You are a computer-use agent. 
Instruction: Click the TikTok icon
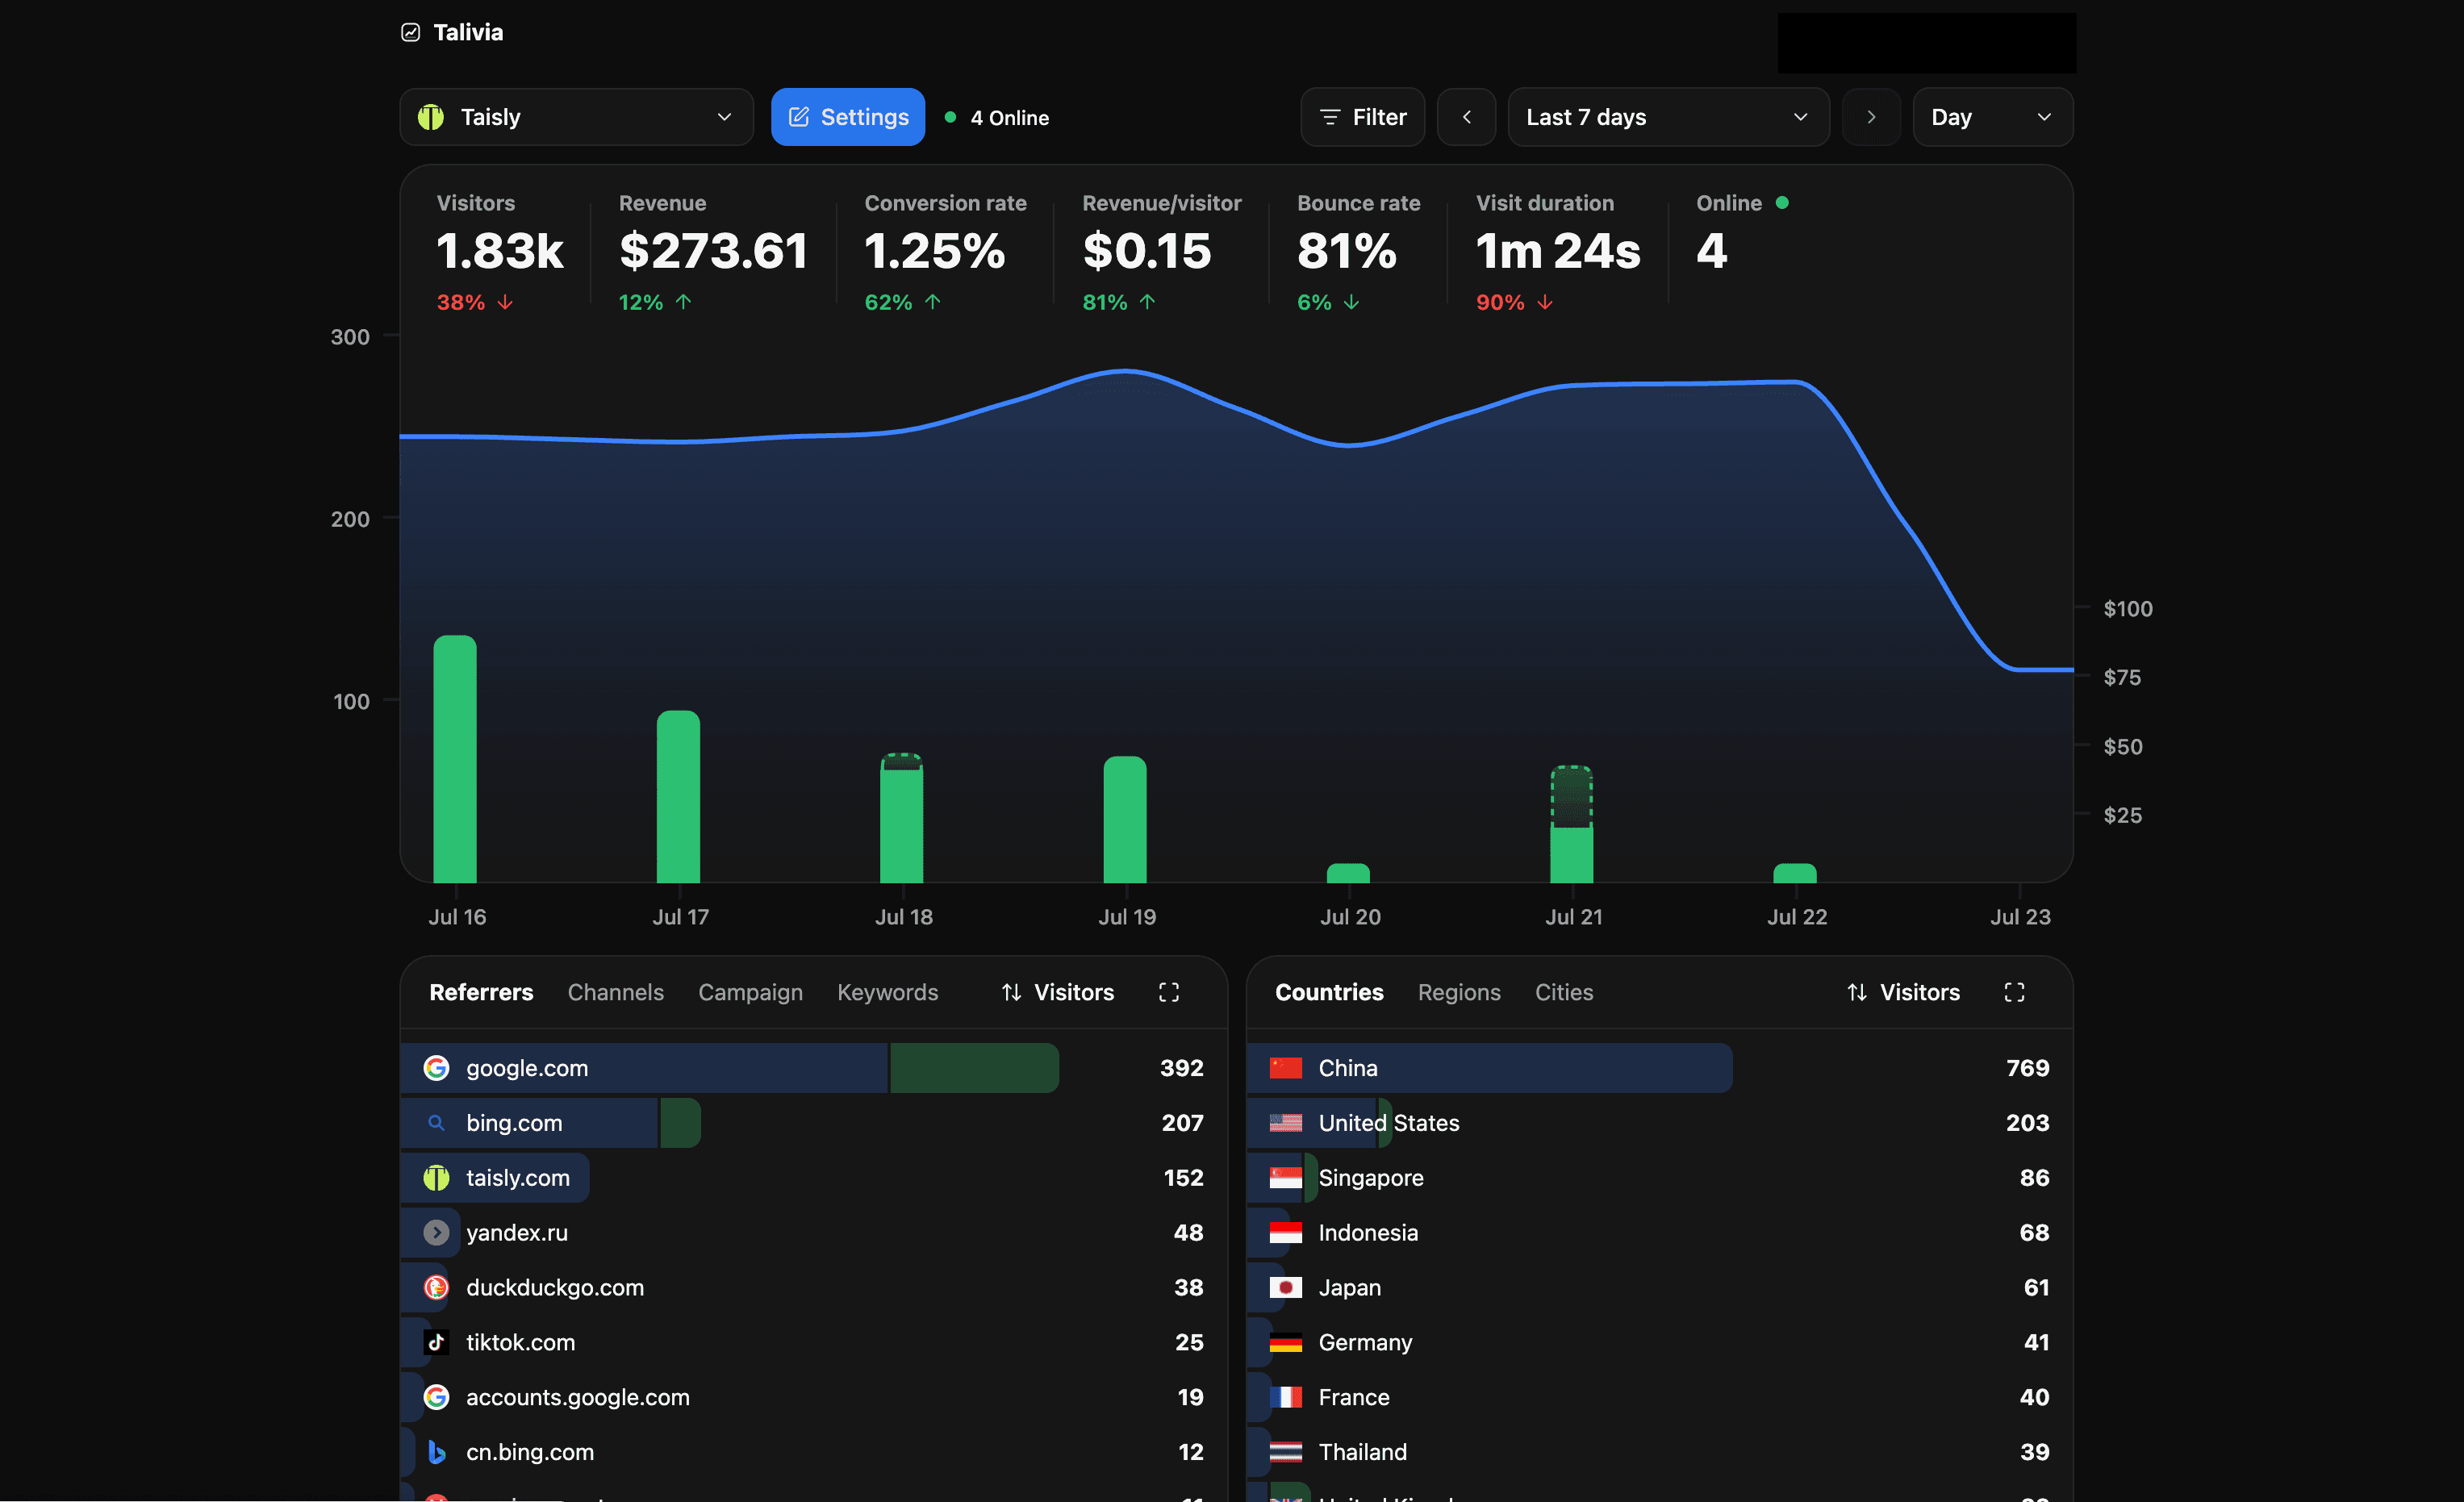click(436, 1343)
